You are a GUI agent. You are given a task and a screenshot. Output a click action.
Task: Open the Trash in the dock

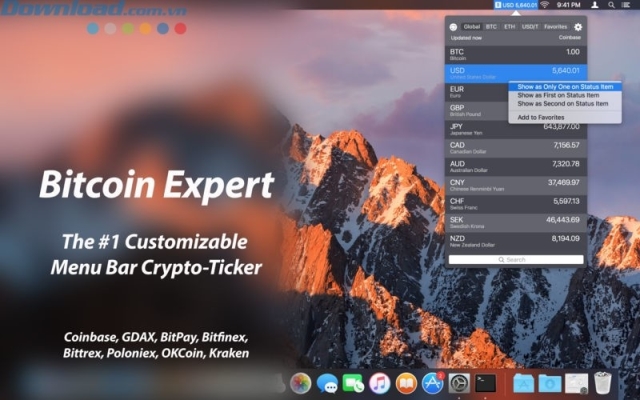[602, 384]
